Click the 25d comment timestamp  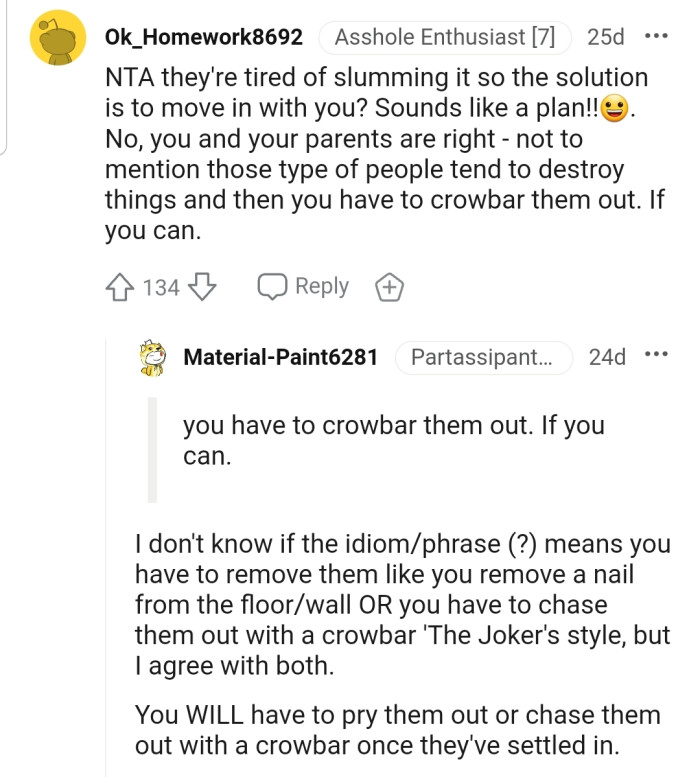pyautogui.click(x=606, y=38)
